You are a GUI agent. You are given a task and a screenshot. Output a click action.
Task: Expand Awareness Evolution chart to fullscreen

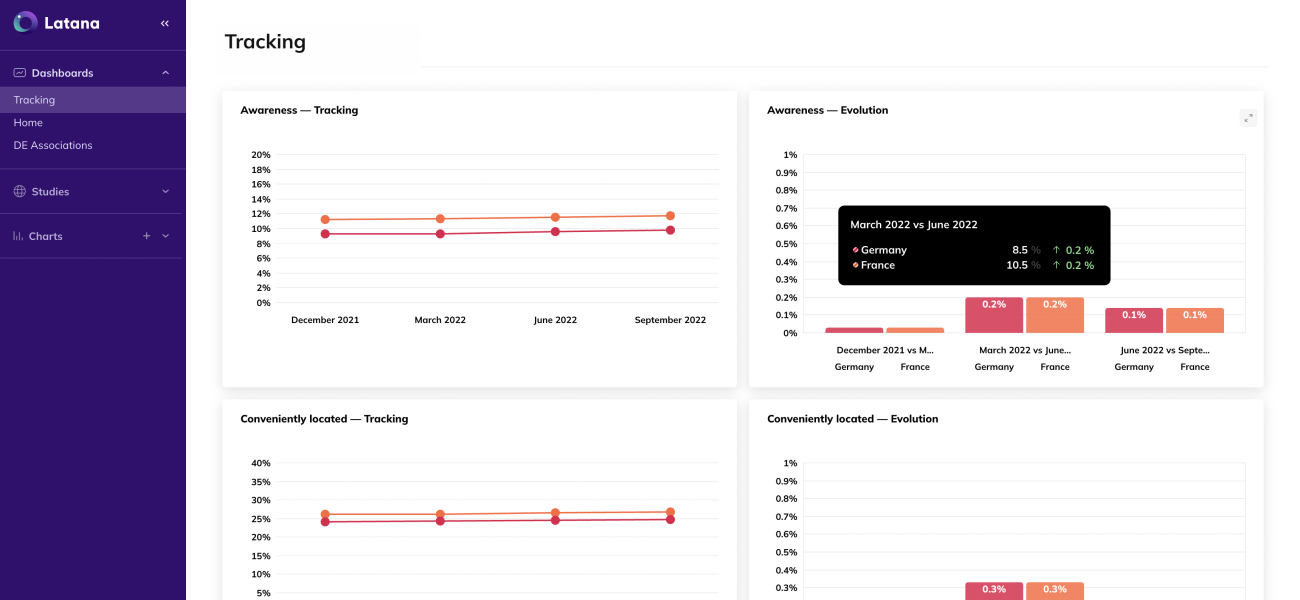click(1248, 118)
